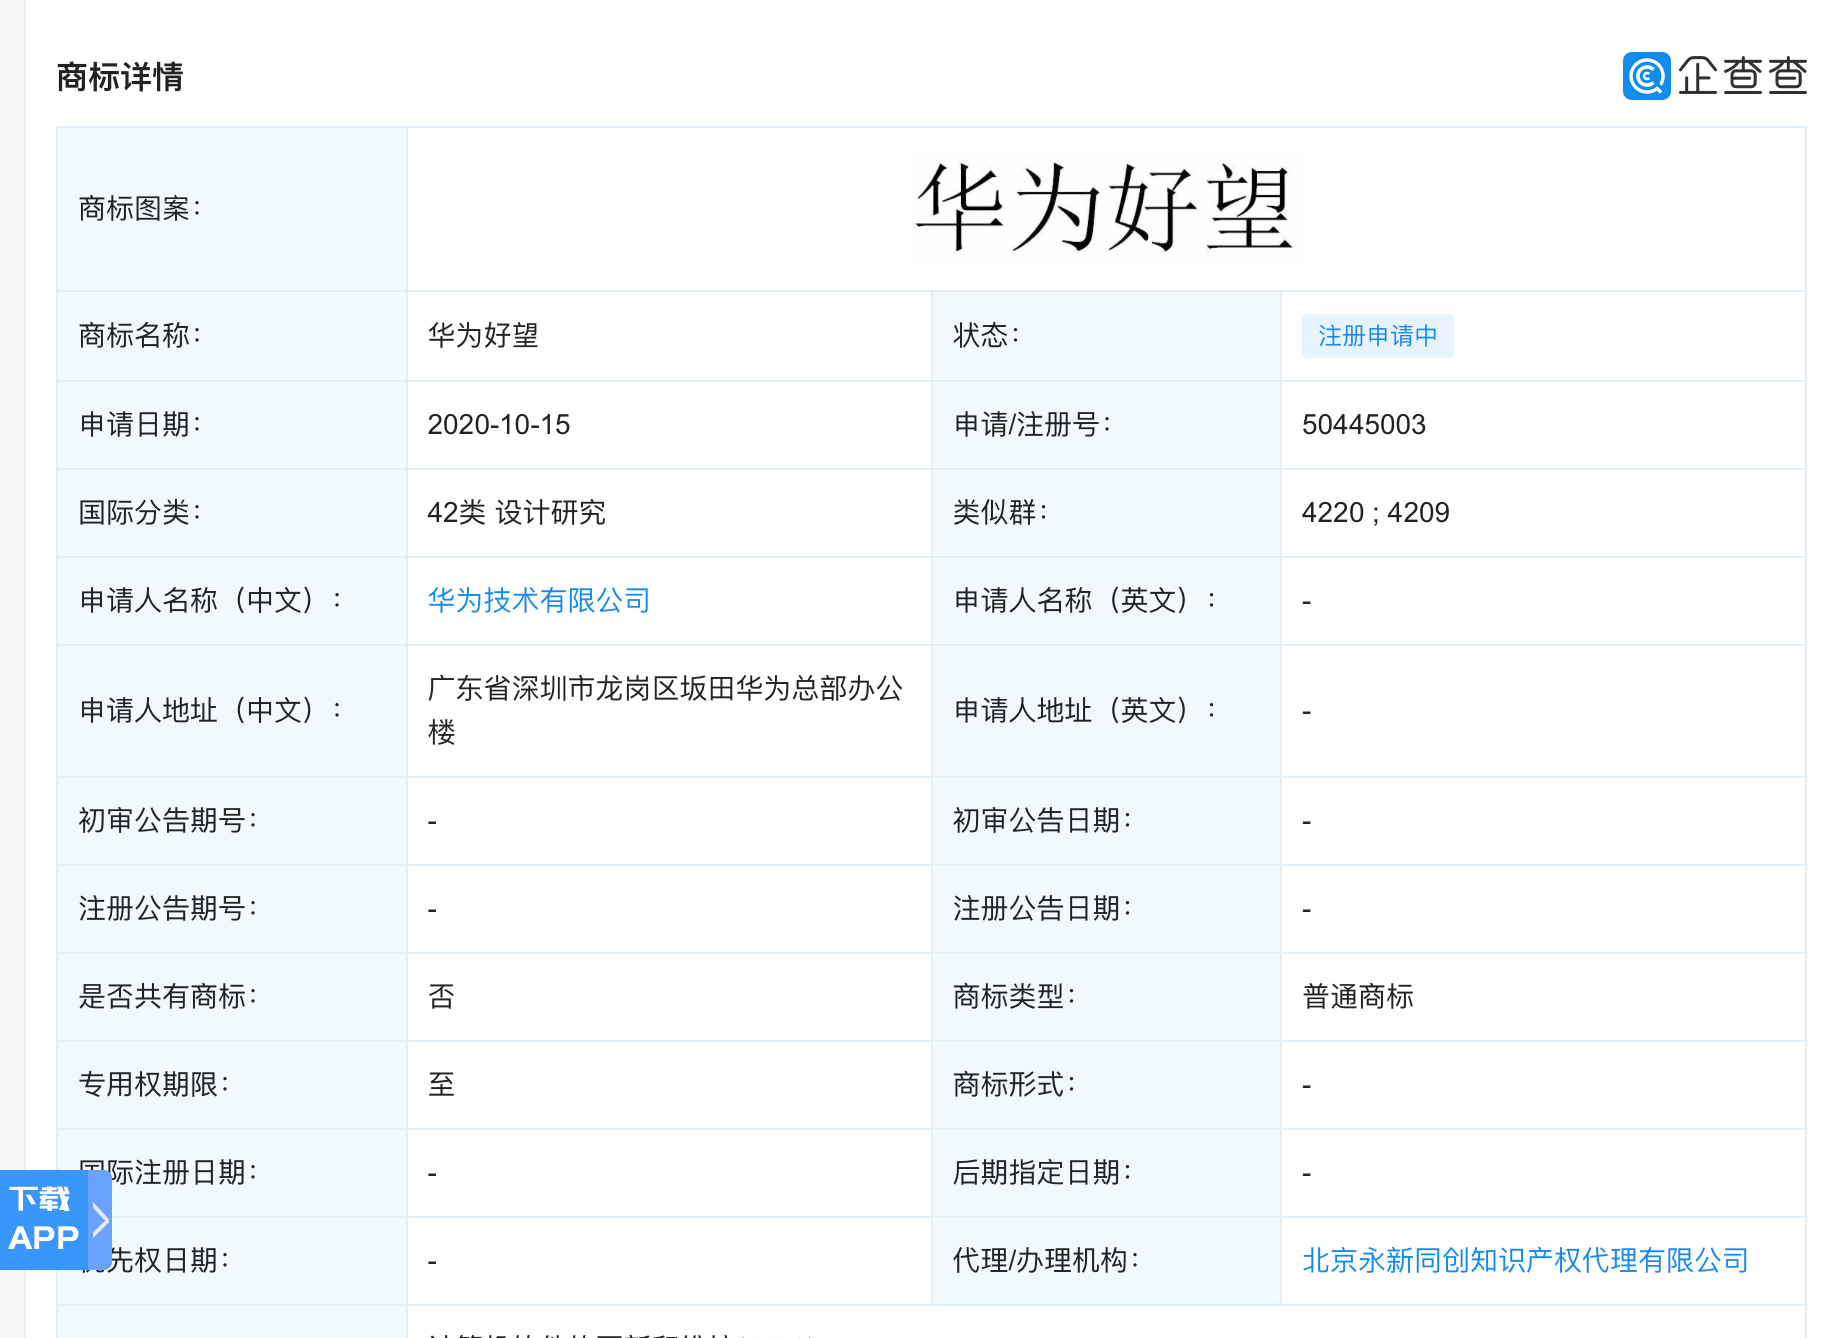This screenshot has height=1338, width=1834.
Task: Click the 代理/办理机构 label
Action: [1046, 1260]
